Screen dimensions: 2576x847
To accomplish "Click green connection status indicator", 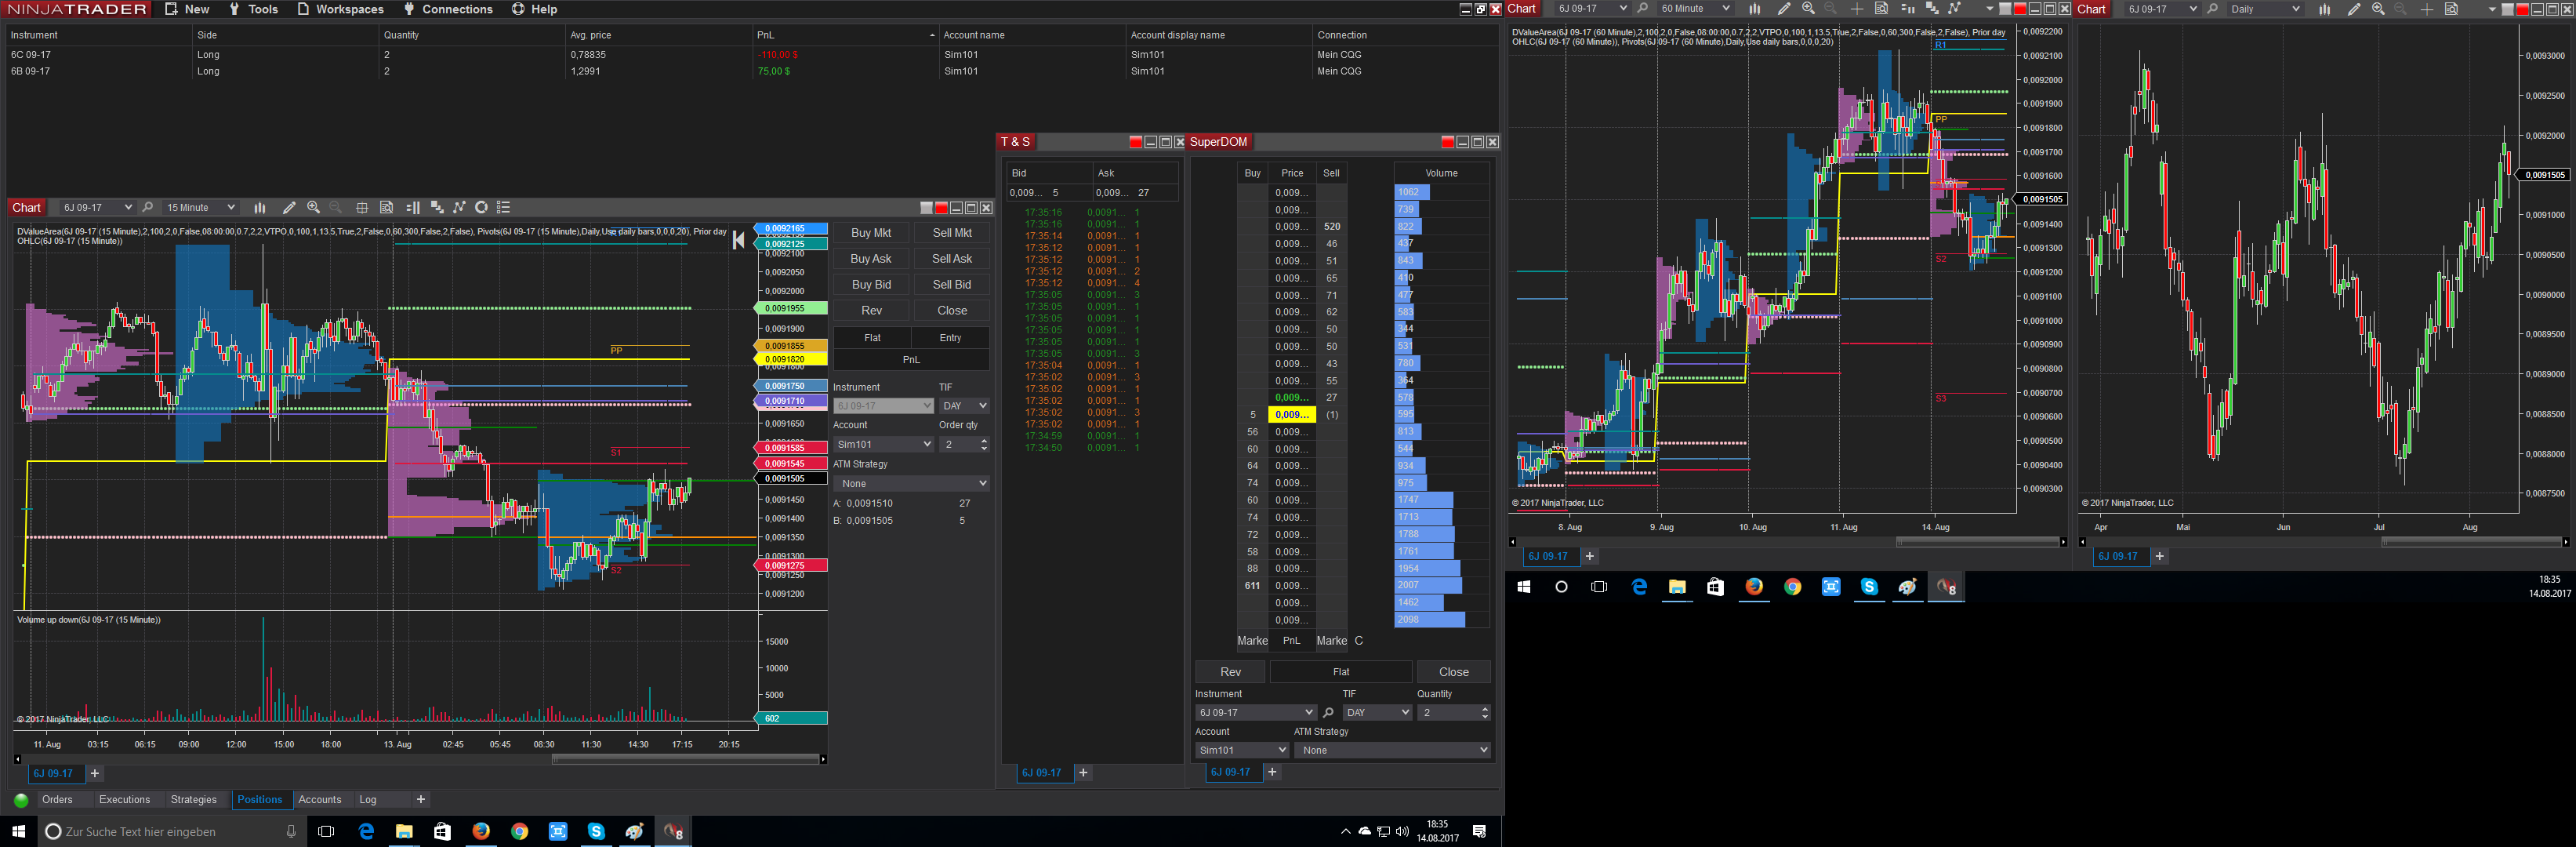I will [21, 800].
